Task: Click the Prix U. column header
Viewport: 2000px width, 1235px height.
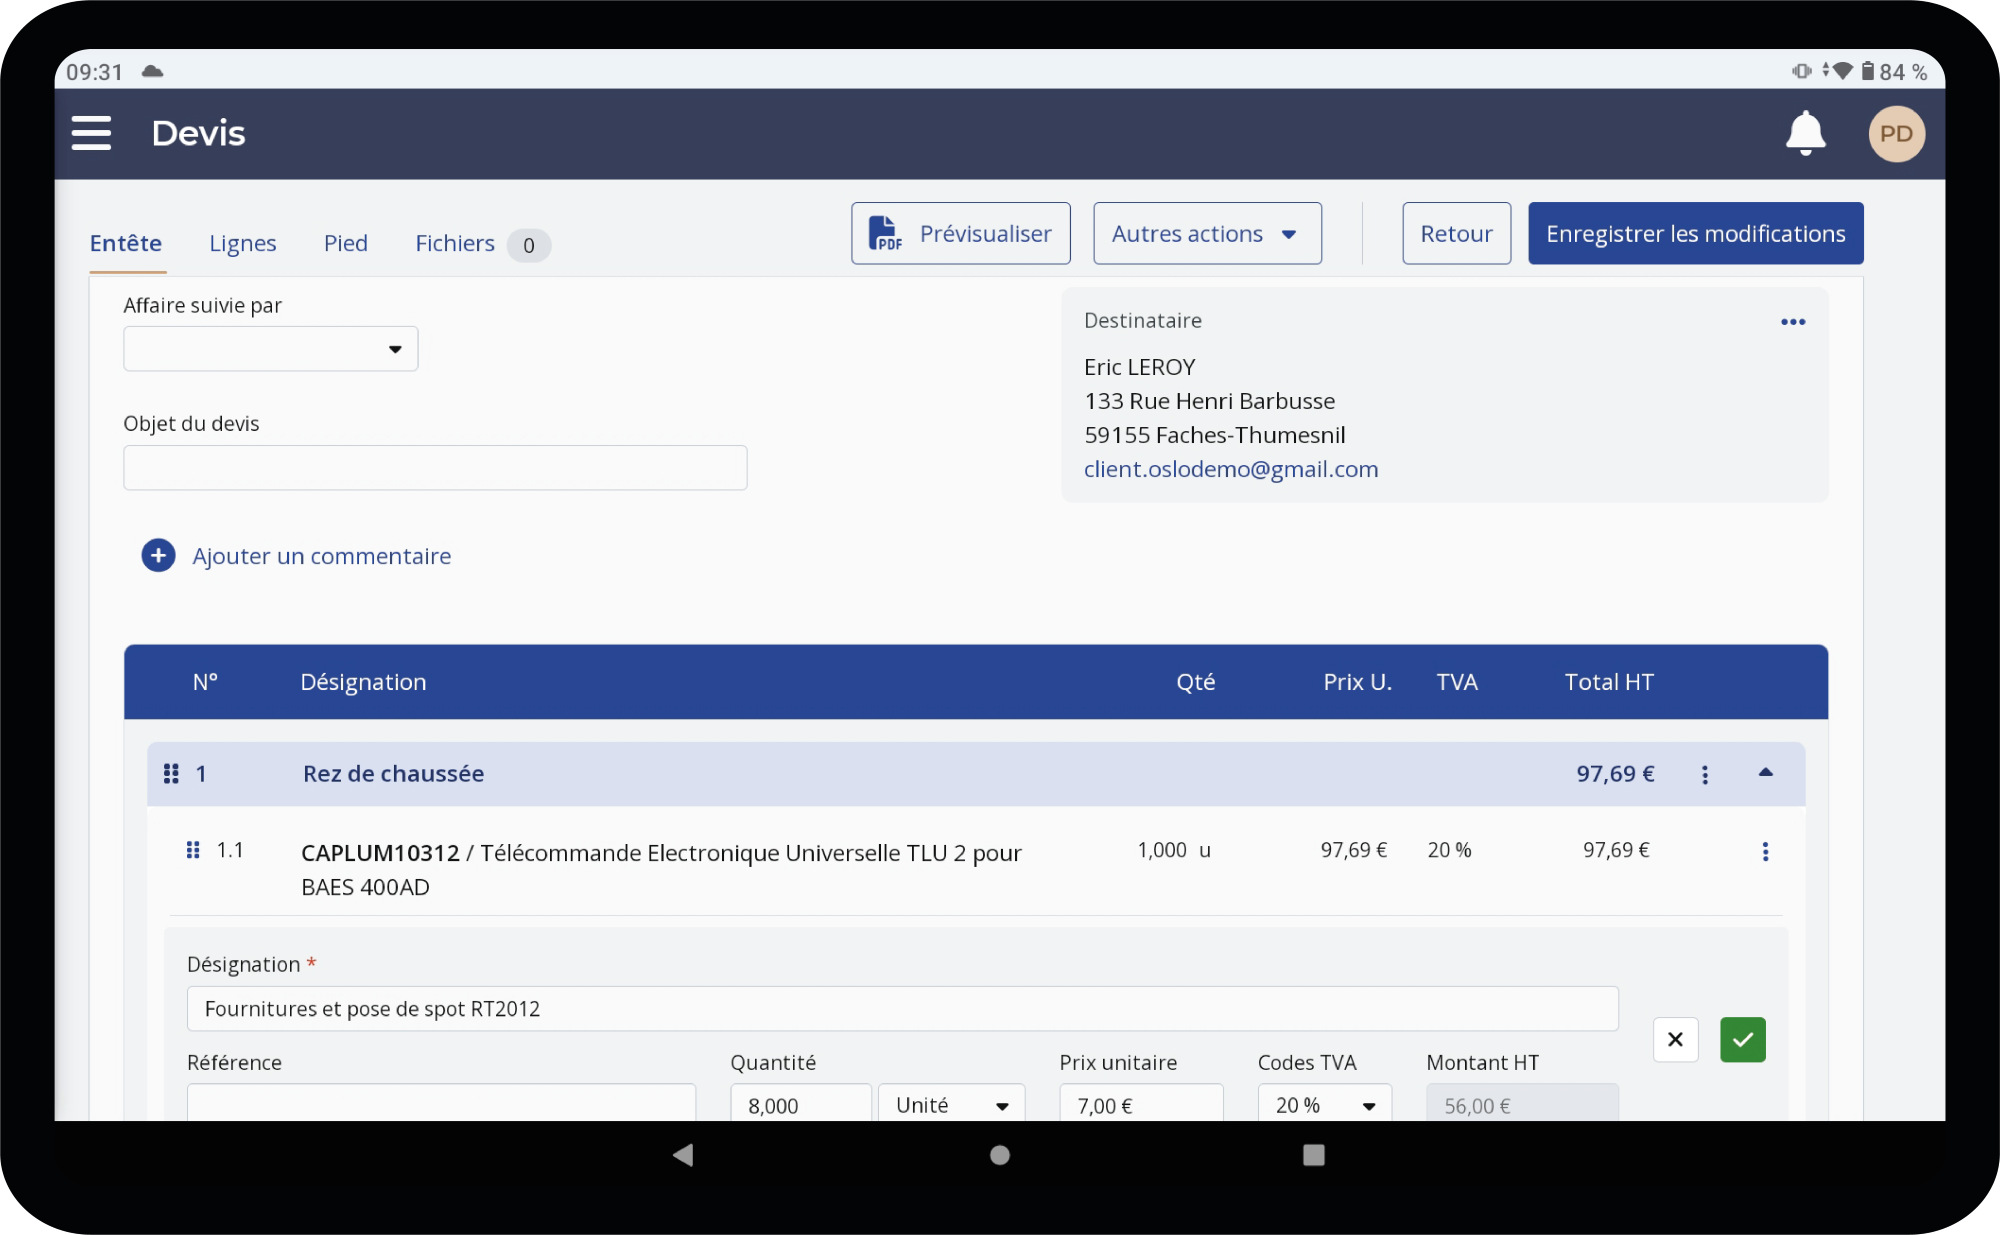Action: point(1357,682)
